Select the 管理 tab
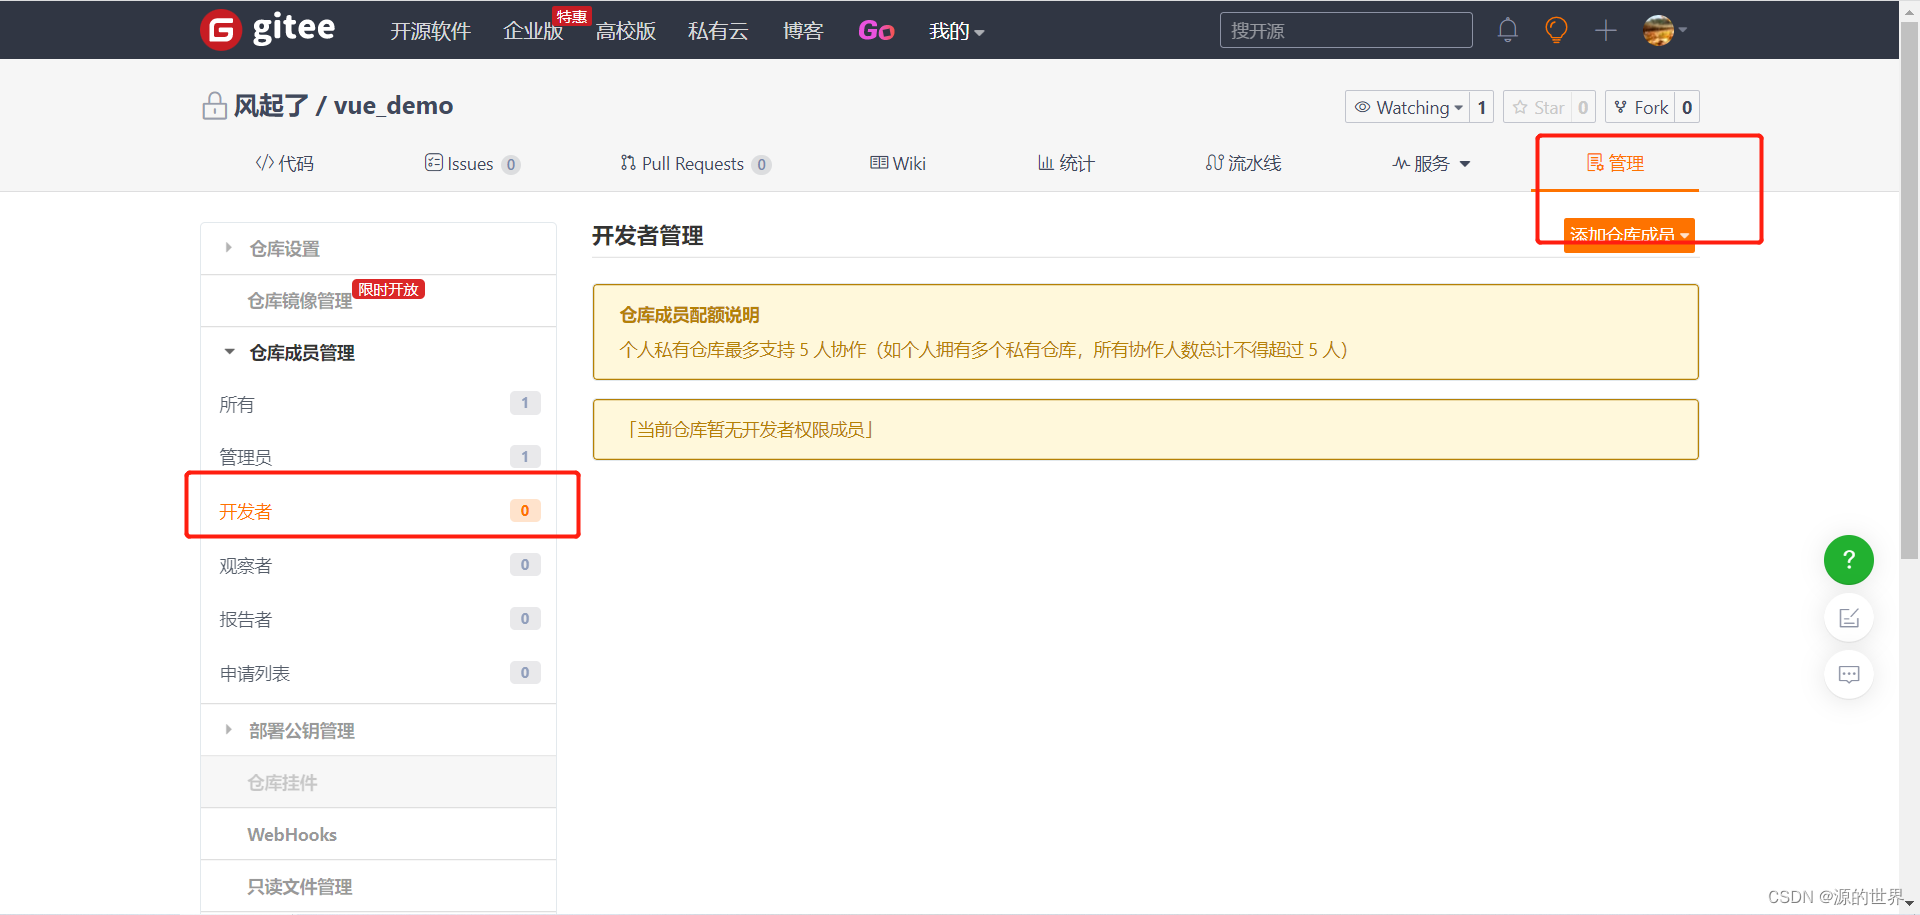The width and height of the screenshot is (1920, 915). [1615, 163]
